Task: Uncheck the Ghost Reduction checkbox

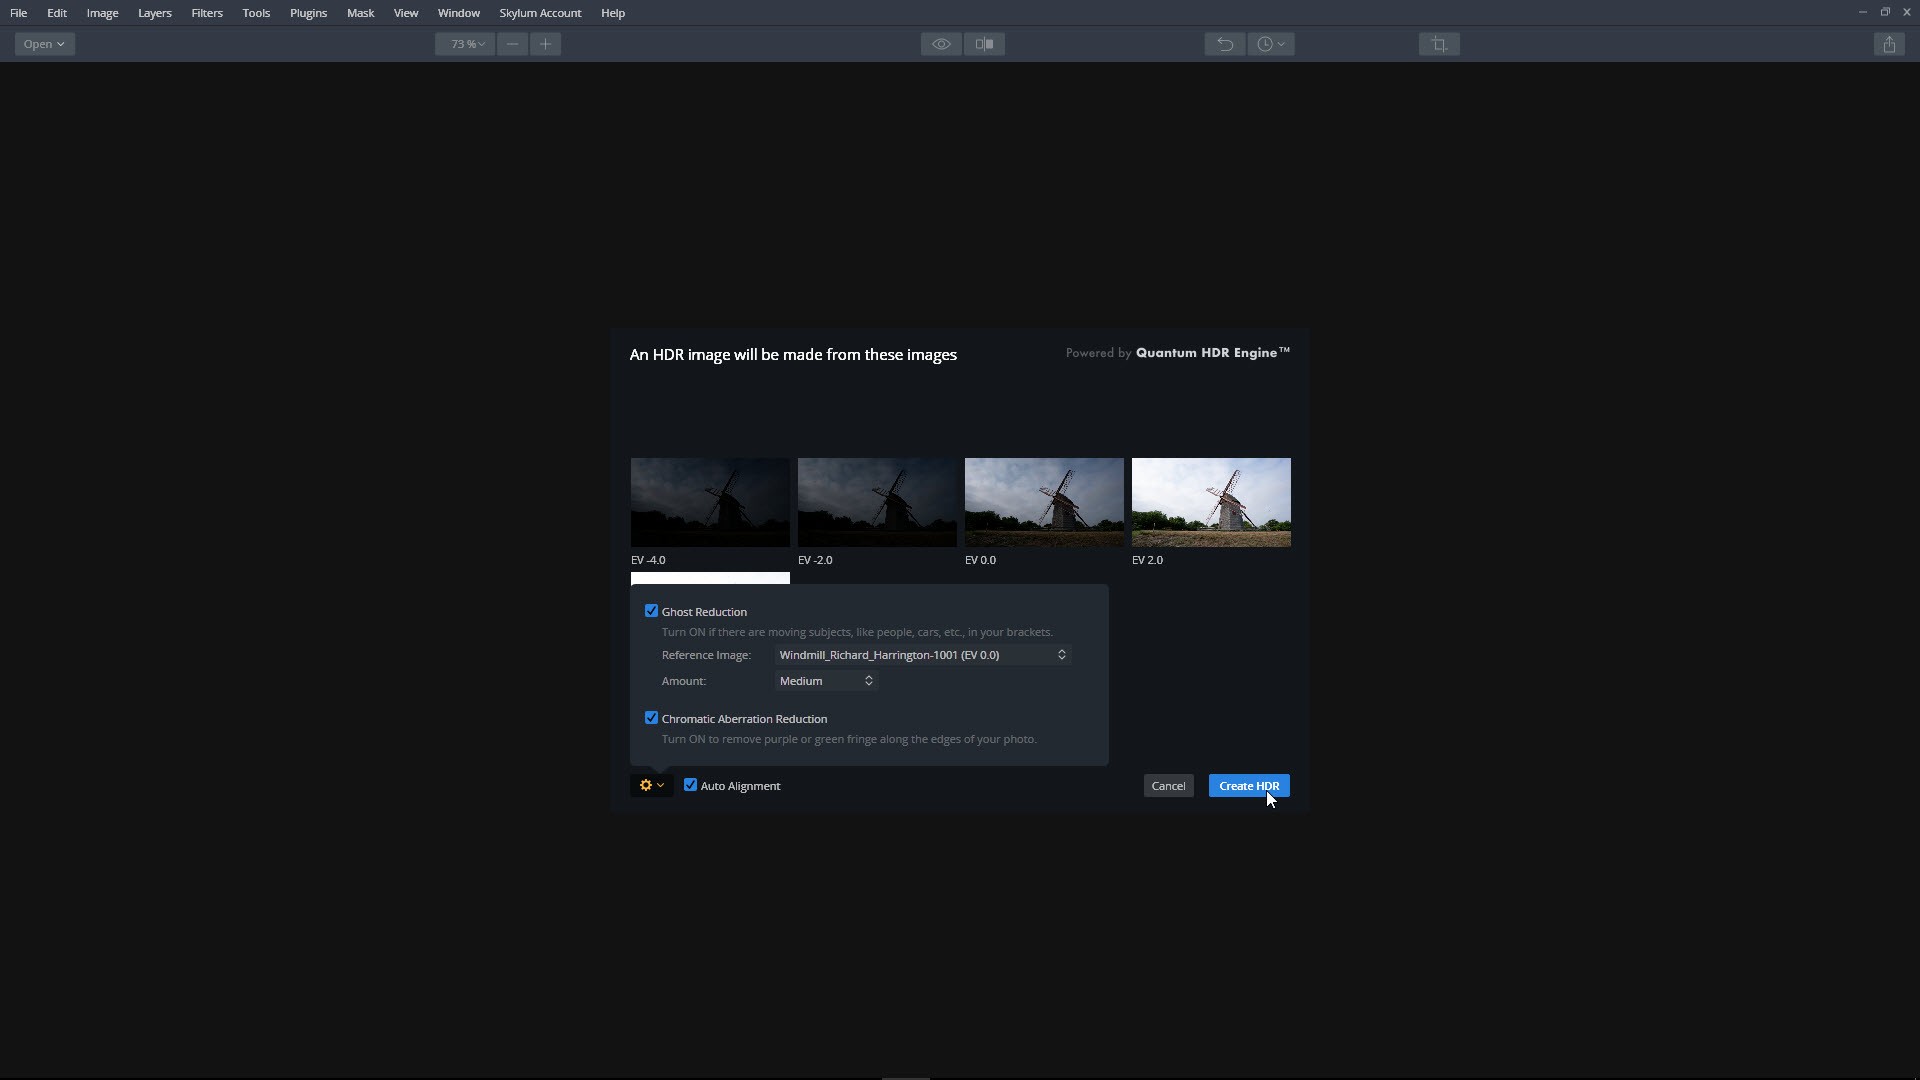Action: click(x=651, y=611)
